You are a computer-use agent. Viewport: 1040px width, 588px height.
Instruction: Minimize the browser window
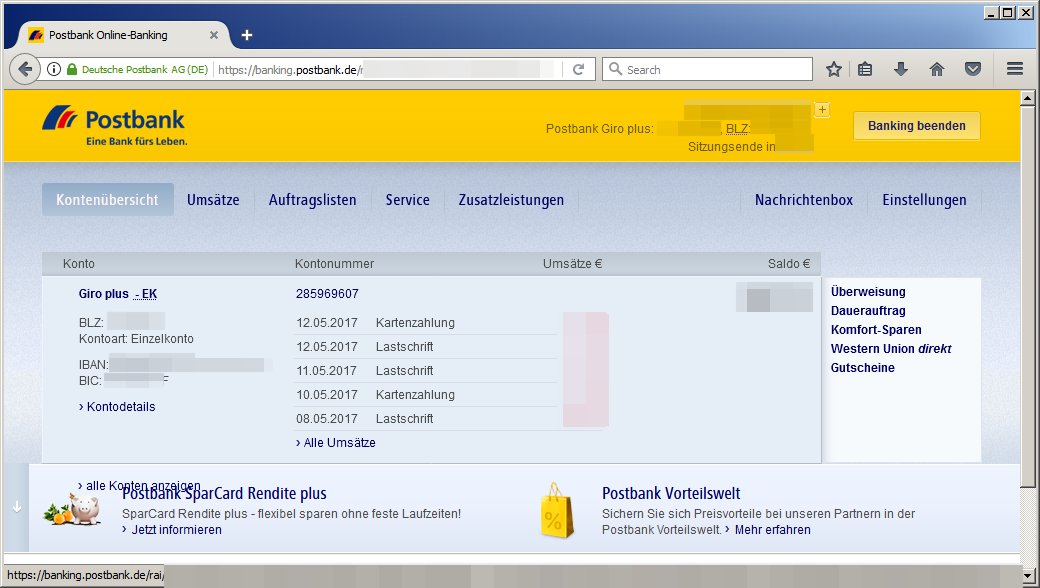tap(992, 13)
